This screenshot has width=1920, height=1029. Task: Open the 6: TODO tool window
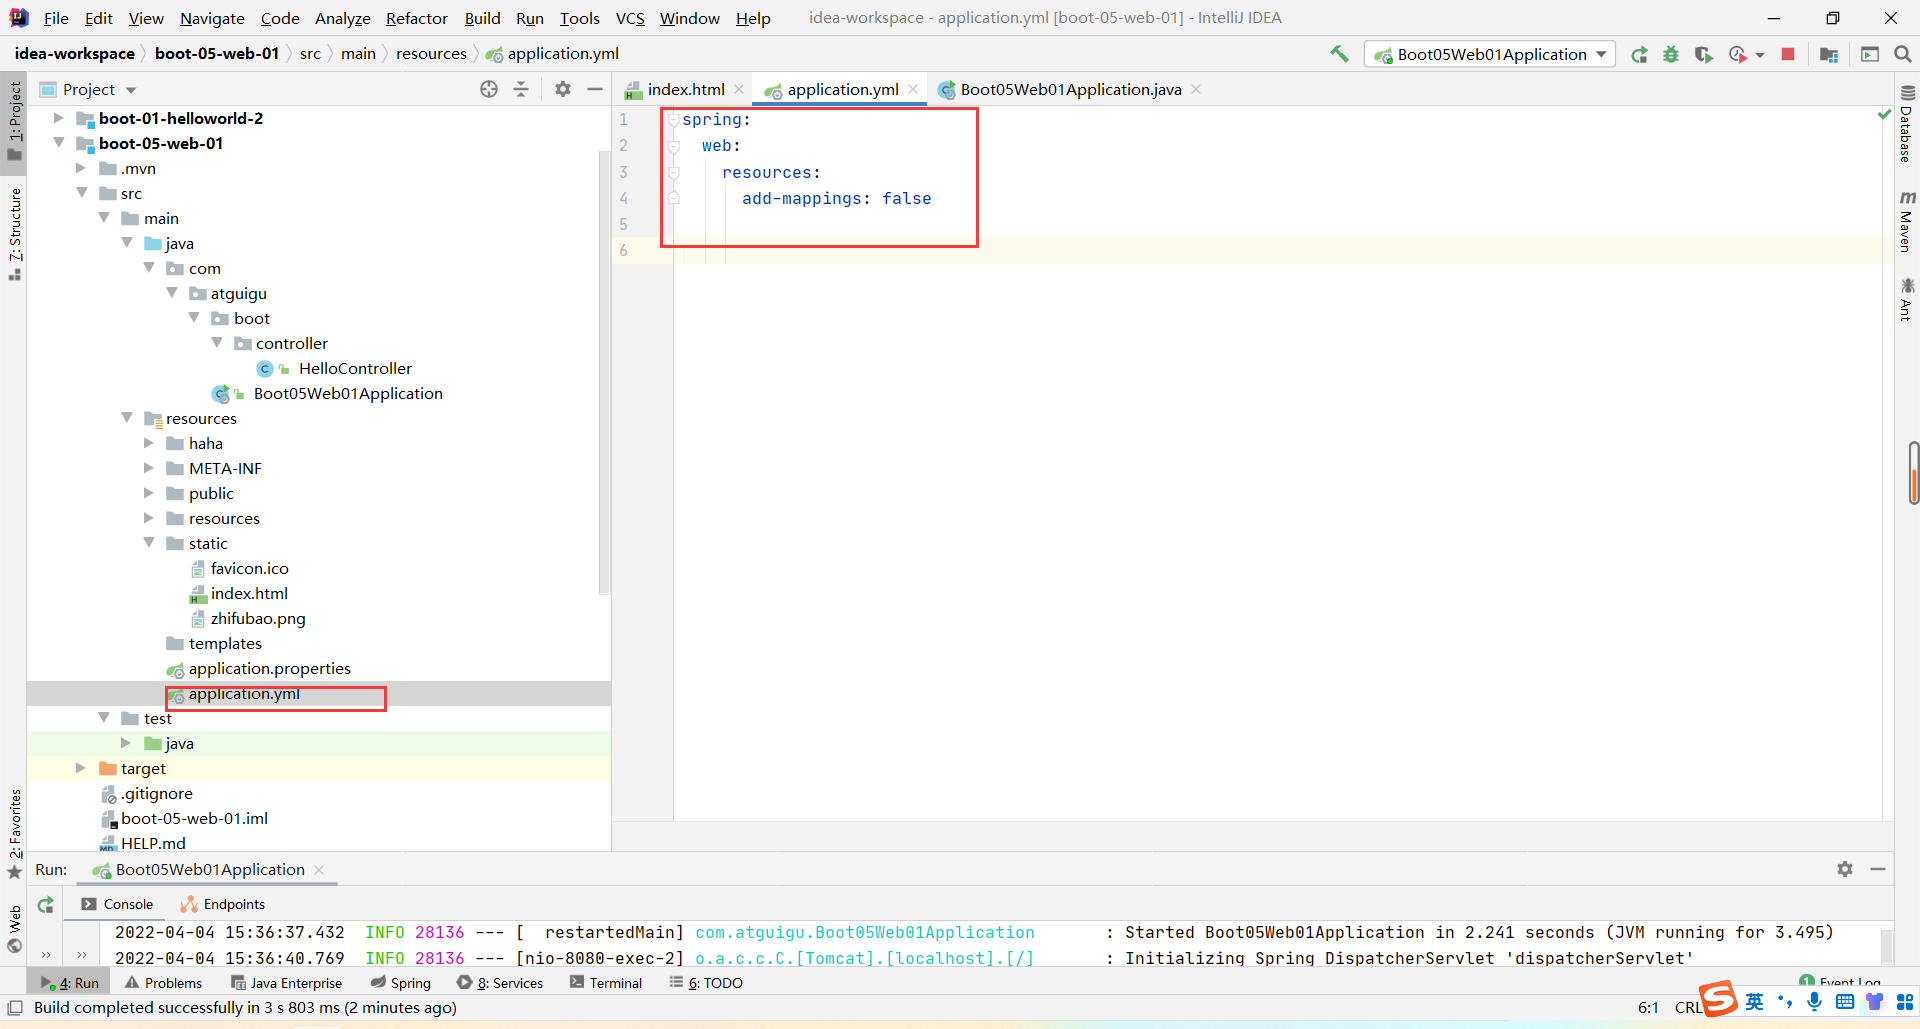(706, 983)
